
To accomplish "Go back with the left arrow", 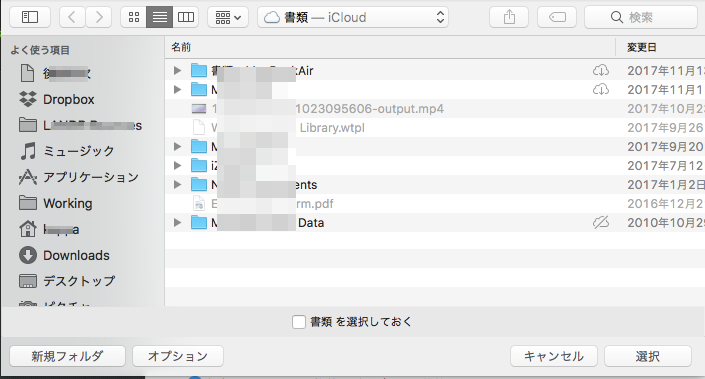I will tap(72, 17).
